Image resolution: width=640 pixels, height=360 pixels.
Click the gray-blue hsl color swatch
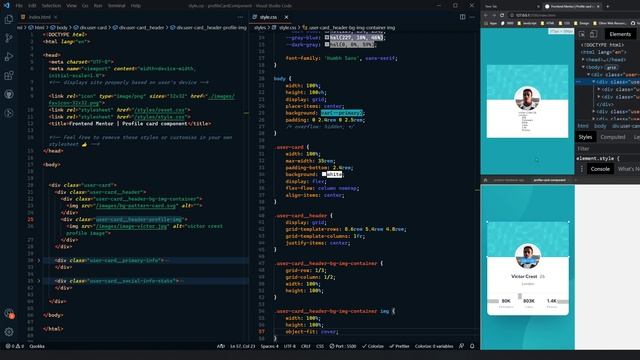point(327,37)
